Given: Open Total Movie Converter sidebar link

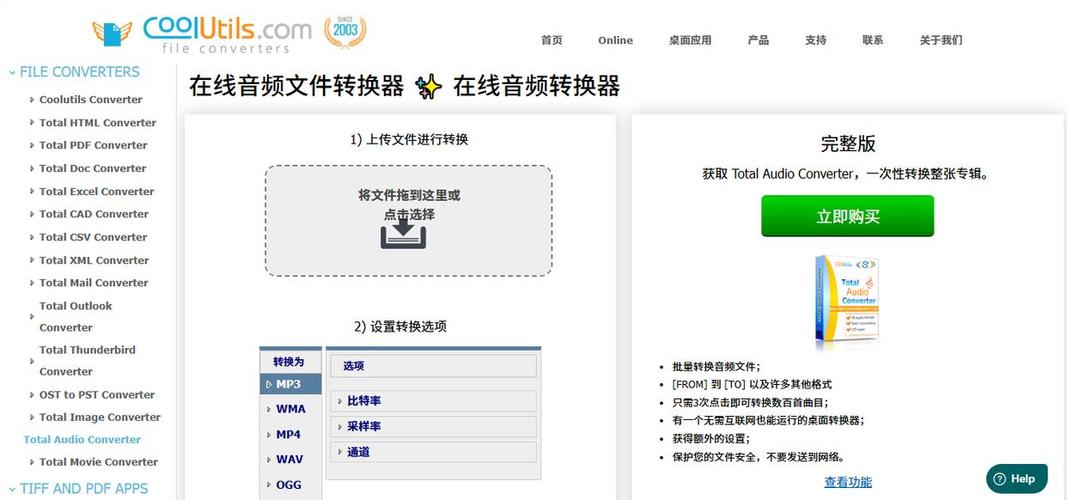Looking at the screenshot, I should tap(99, 462).
